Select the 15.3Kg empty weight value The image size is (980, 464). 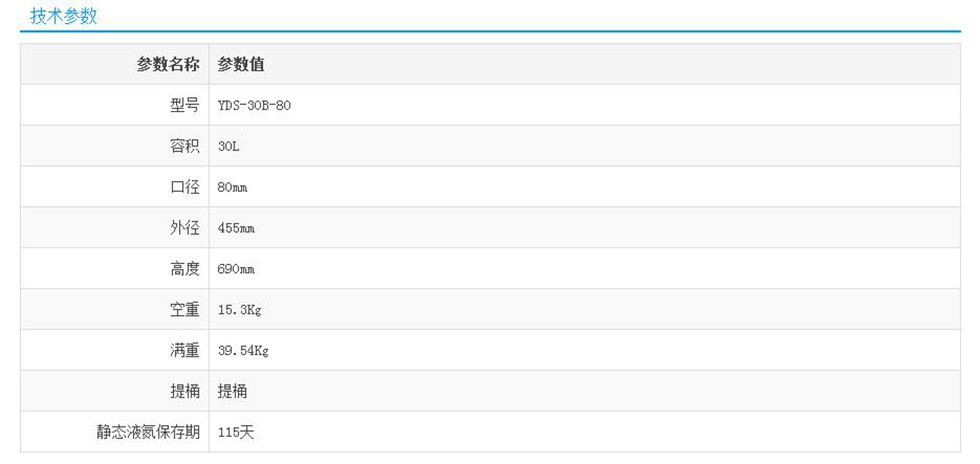click(239, 311)
